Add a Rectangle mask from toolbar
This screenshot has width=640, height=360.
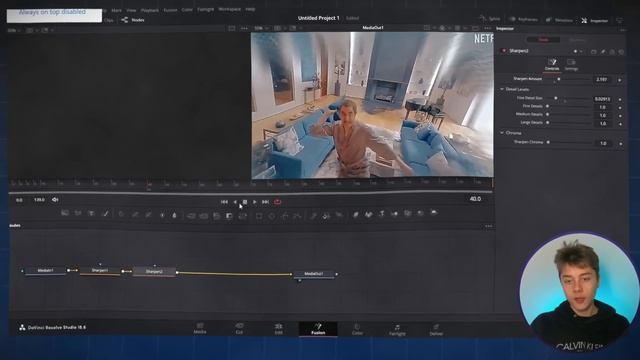point(259,216)
